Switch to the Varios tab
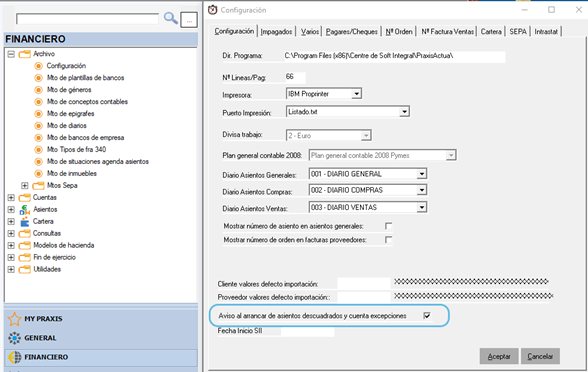This screenshot has height=372, width=588. click(x=310, y=32)
